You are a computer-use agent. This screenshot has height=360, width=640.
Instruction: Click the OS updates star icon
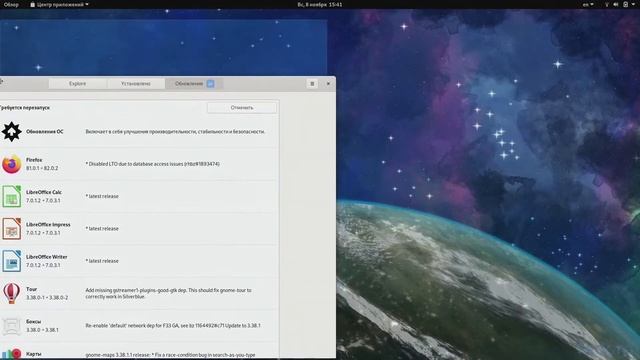[x=11, y=131]
